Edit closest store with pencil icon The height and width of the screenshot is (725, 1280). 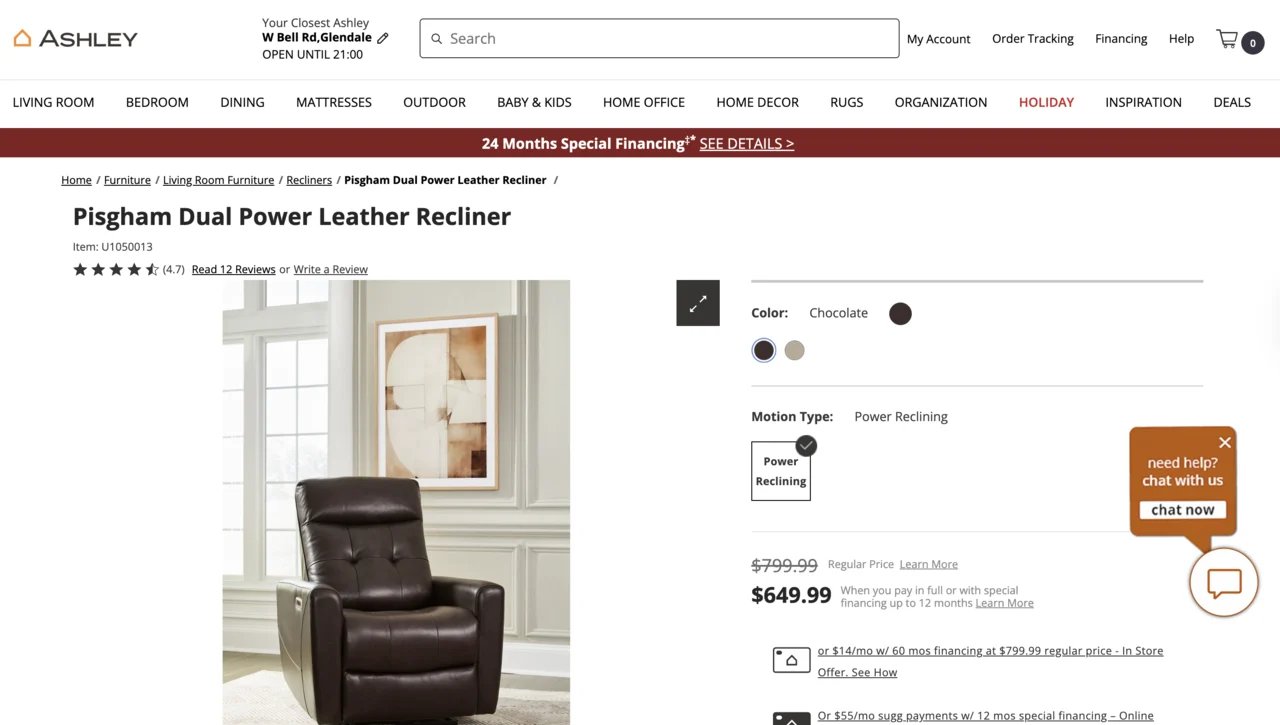[x=383, y=38]
